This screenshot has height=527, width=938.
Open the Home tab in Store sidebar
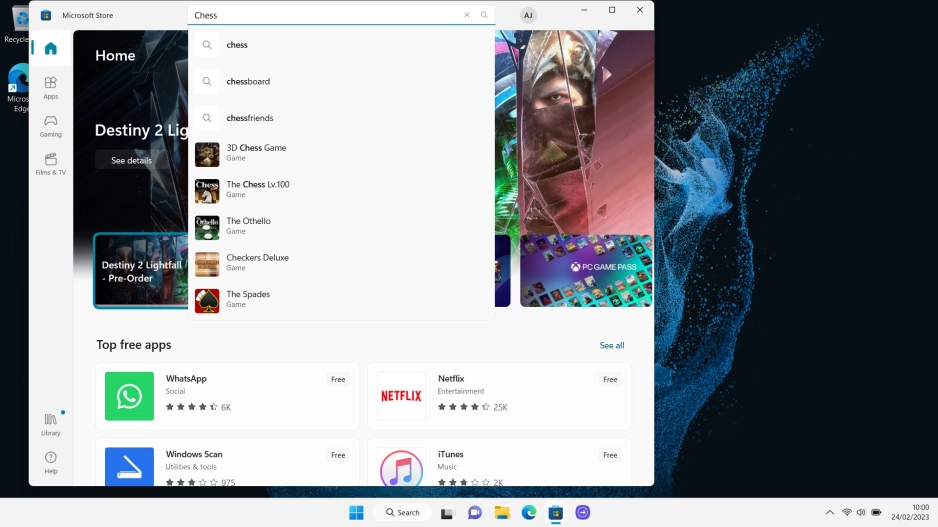point(51,48)
